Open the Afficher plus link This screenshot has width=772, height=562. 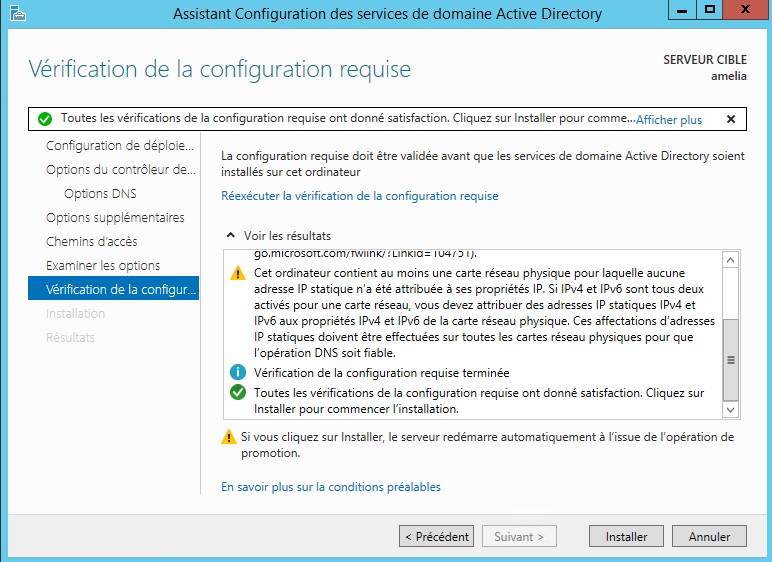pyautogui.click(x=669, y=120)
